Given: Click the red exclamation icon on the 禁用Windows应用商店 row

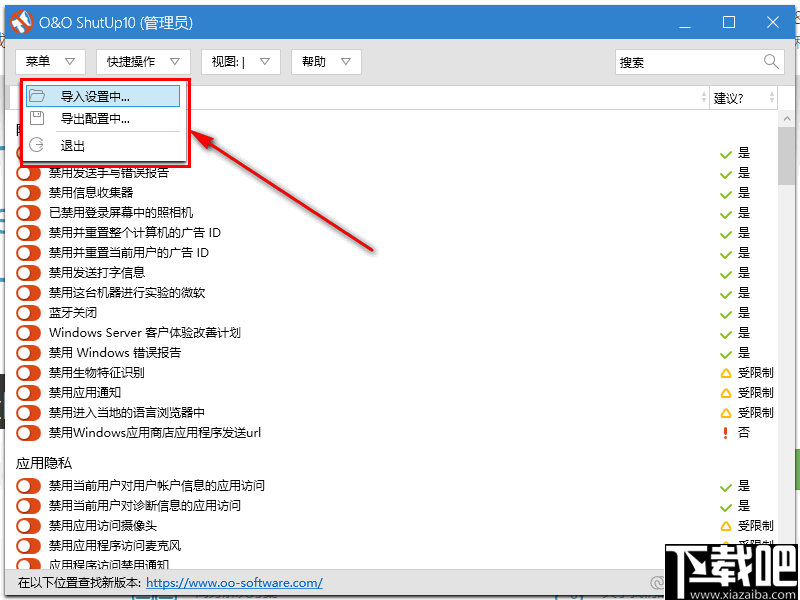Looking at the screenshot, I should (x=726, y=432).
